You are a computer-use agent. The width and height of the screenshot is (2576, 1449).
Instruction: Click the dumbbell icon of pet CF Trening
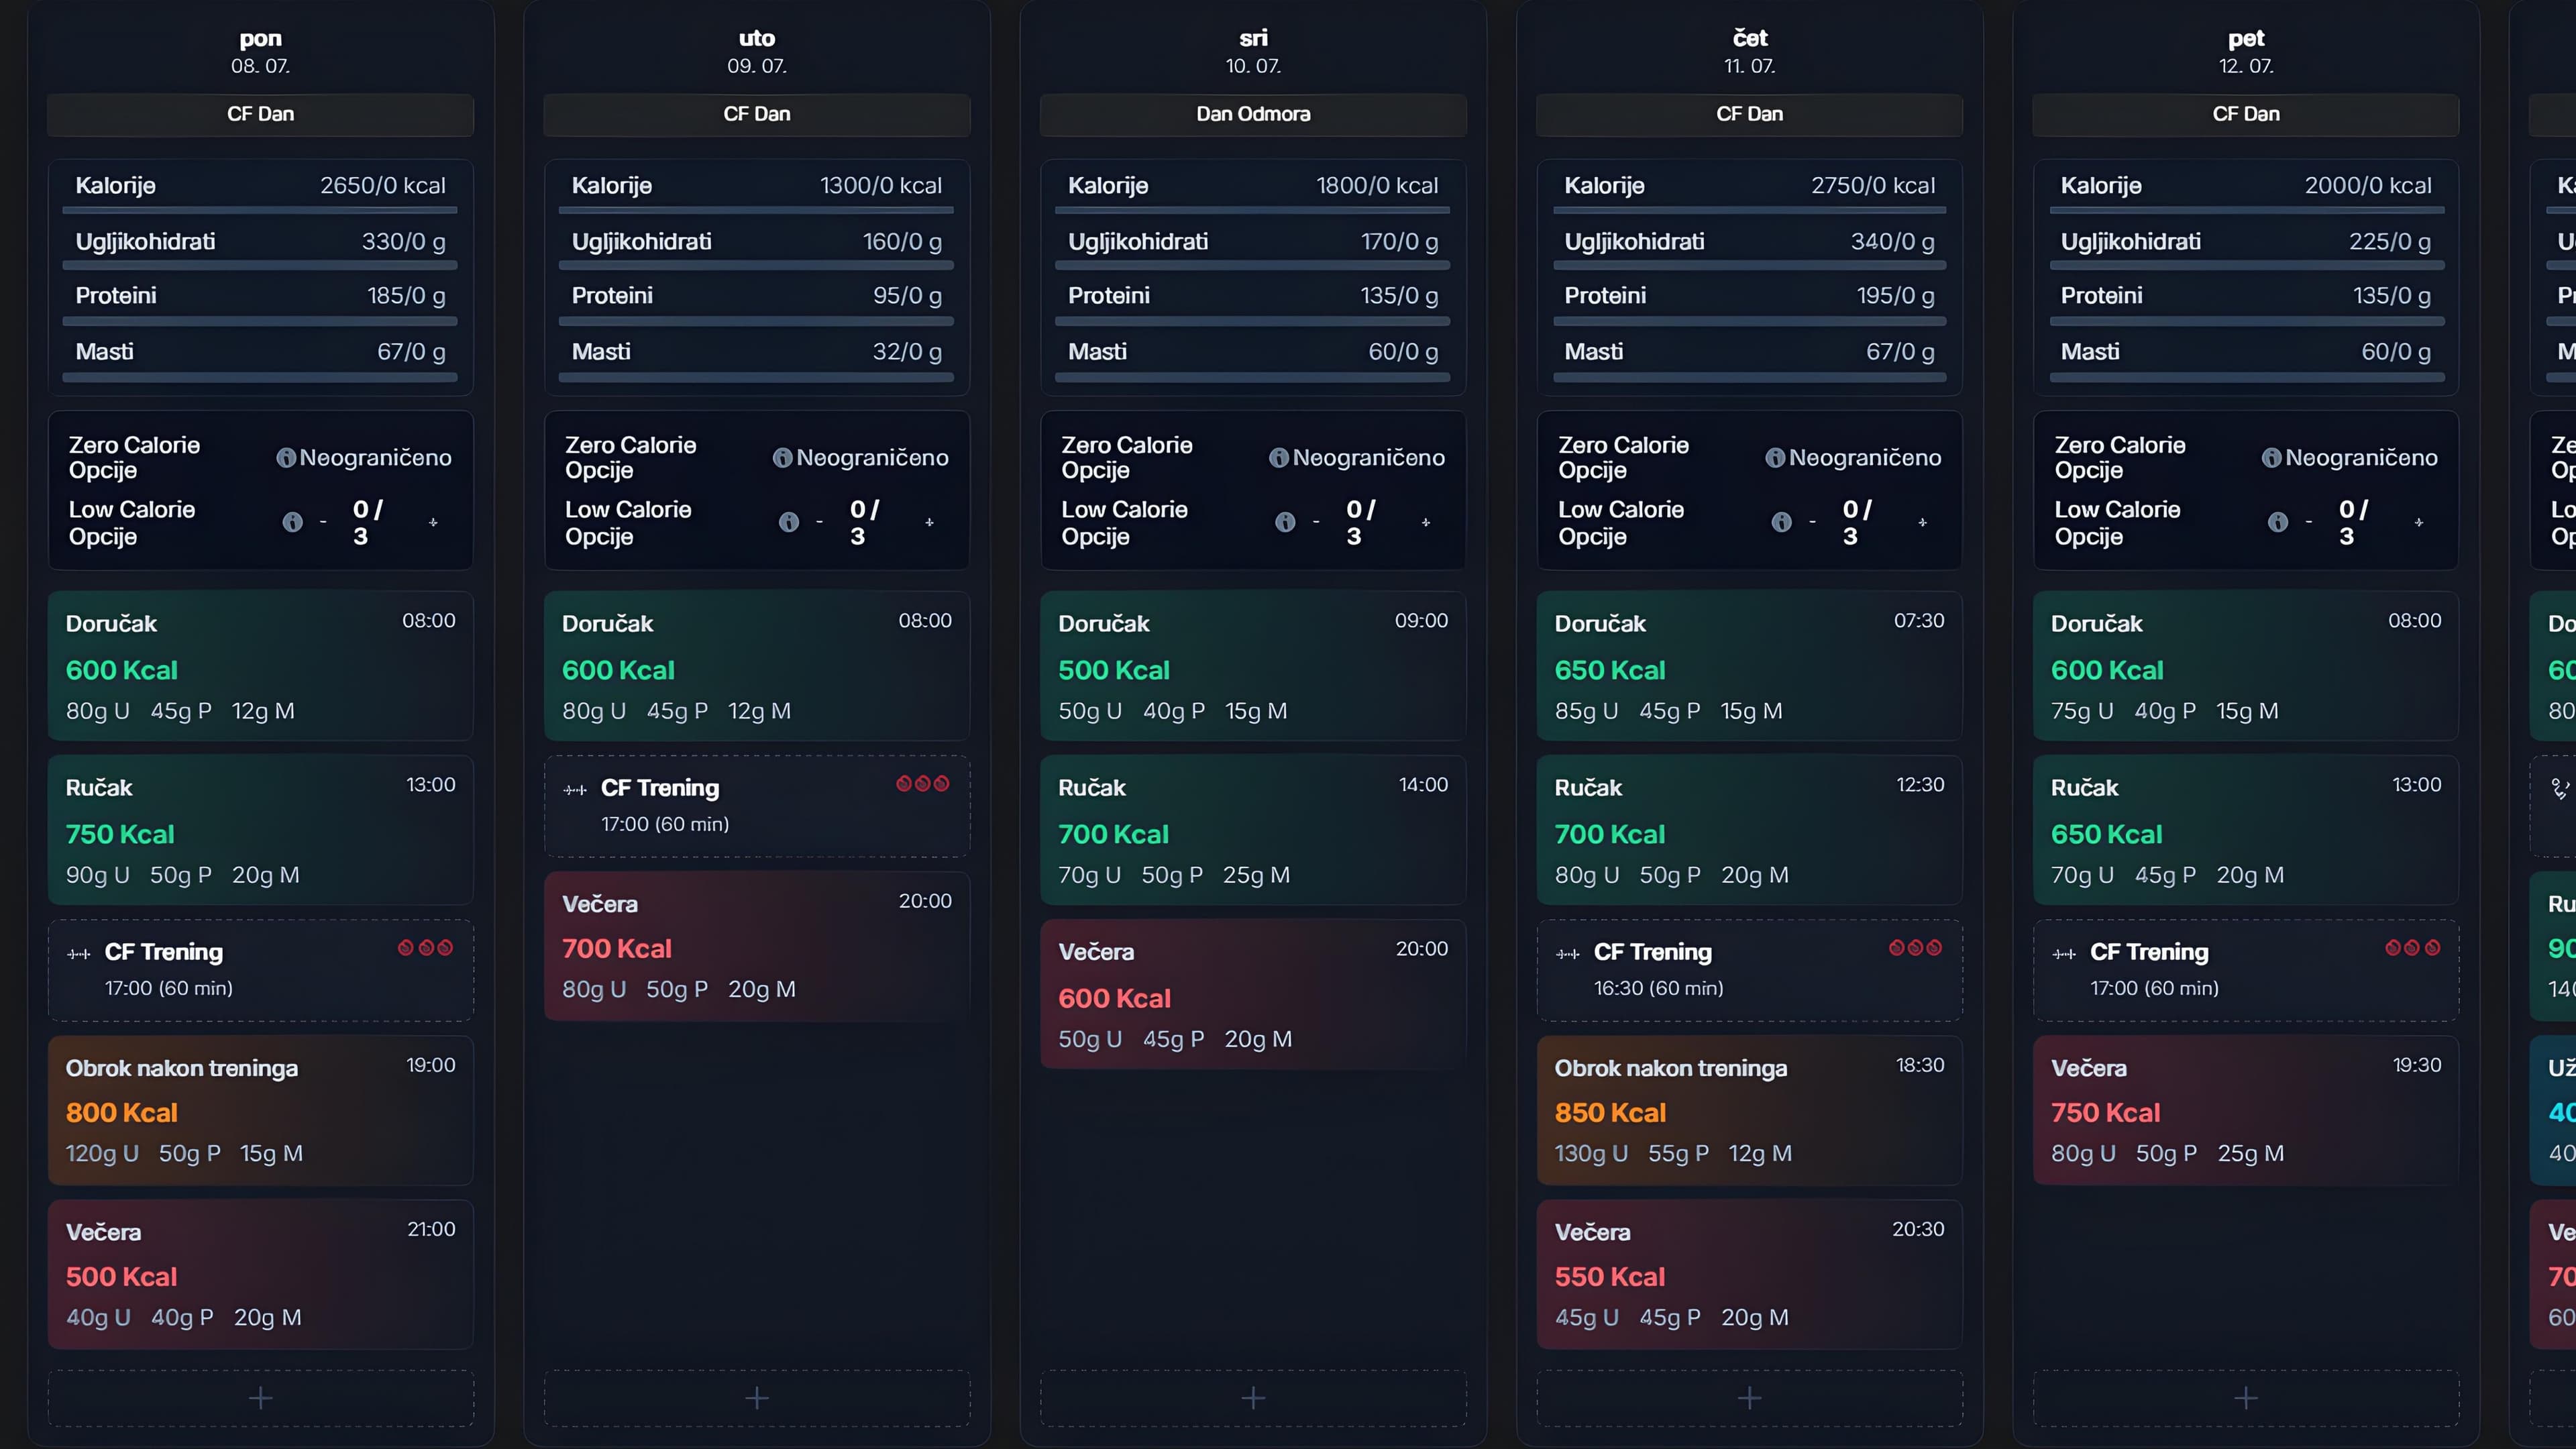click(2064, 954)
